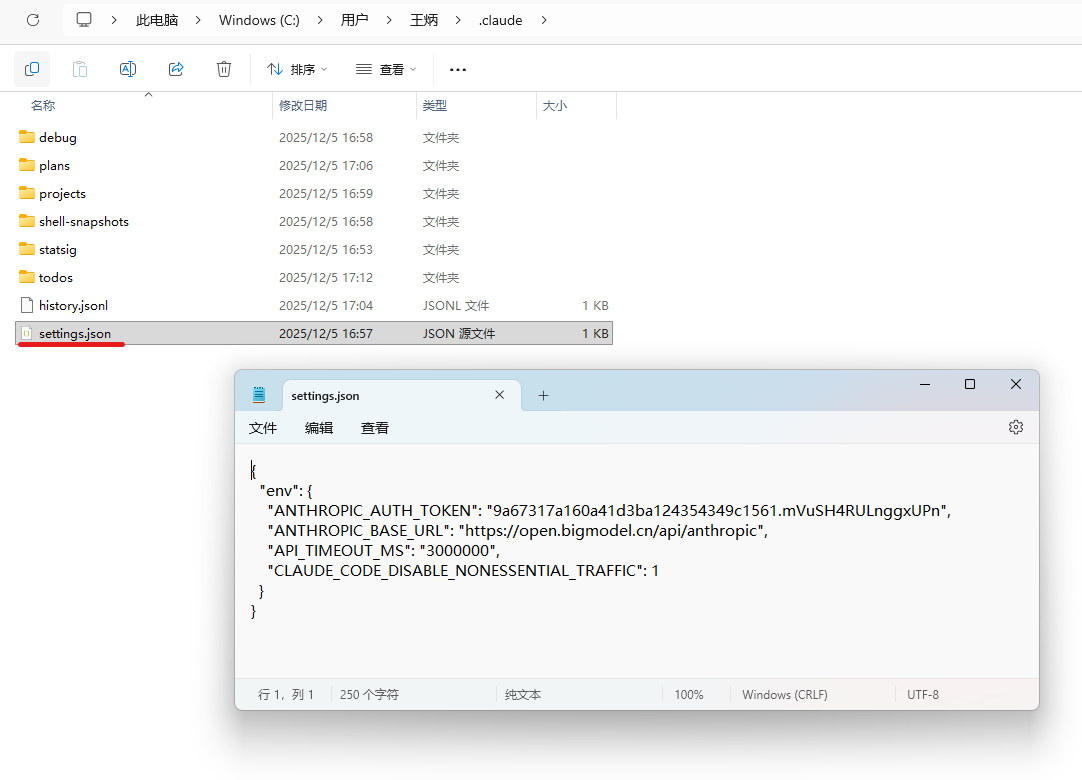The height and width of the screenshot is (780, 1082).
Task: Click the statsig folder icon
Action: click(27, 248)
